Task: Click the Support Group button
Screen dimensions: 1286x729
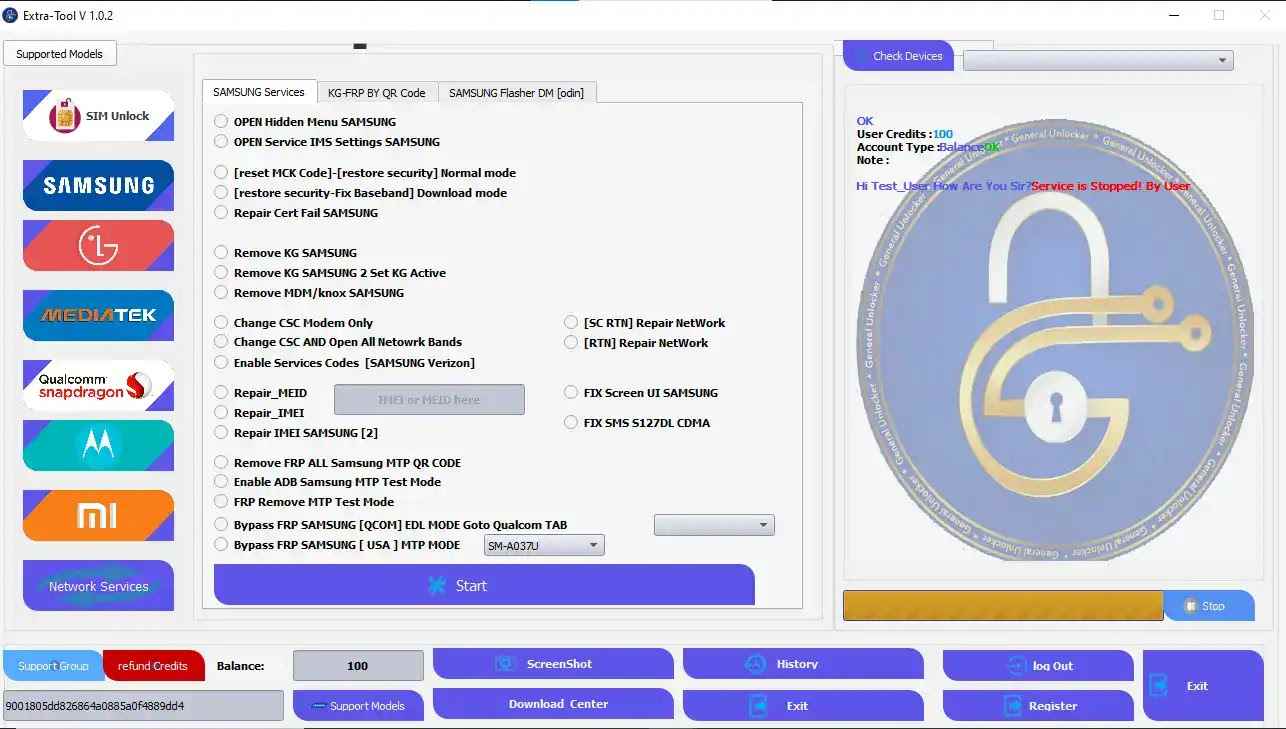Action: [x=53, y=666]
